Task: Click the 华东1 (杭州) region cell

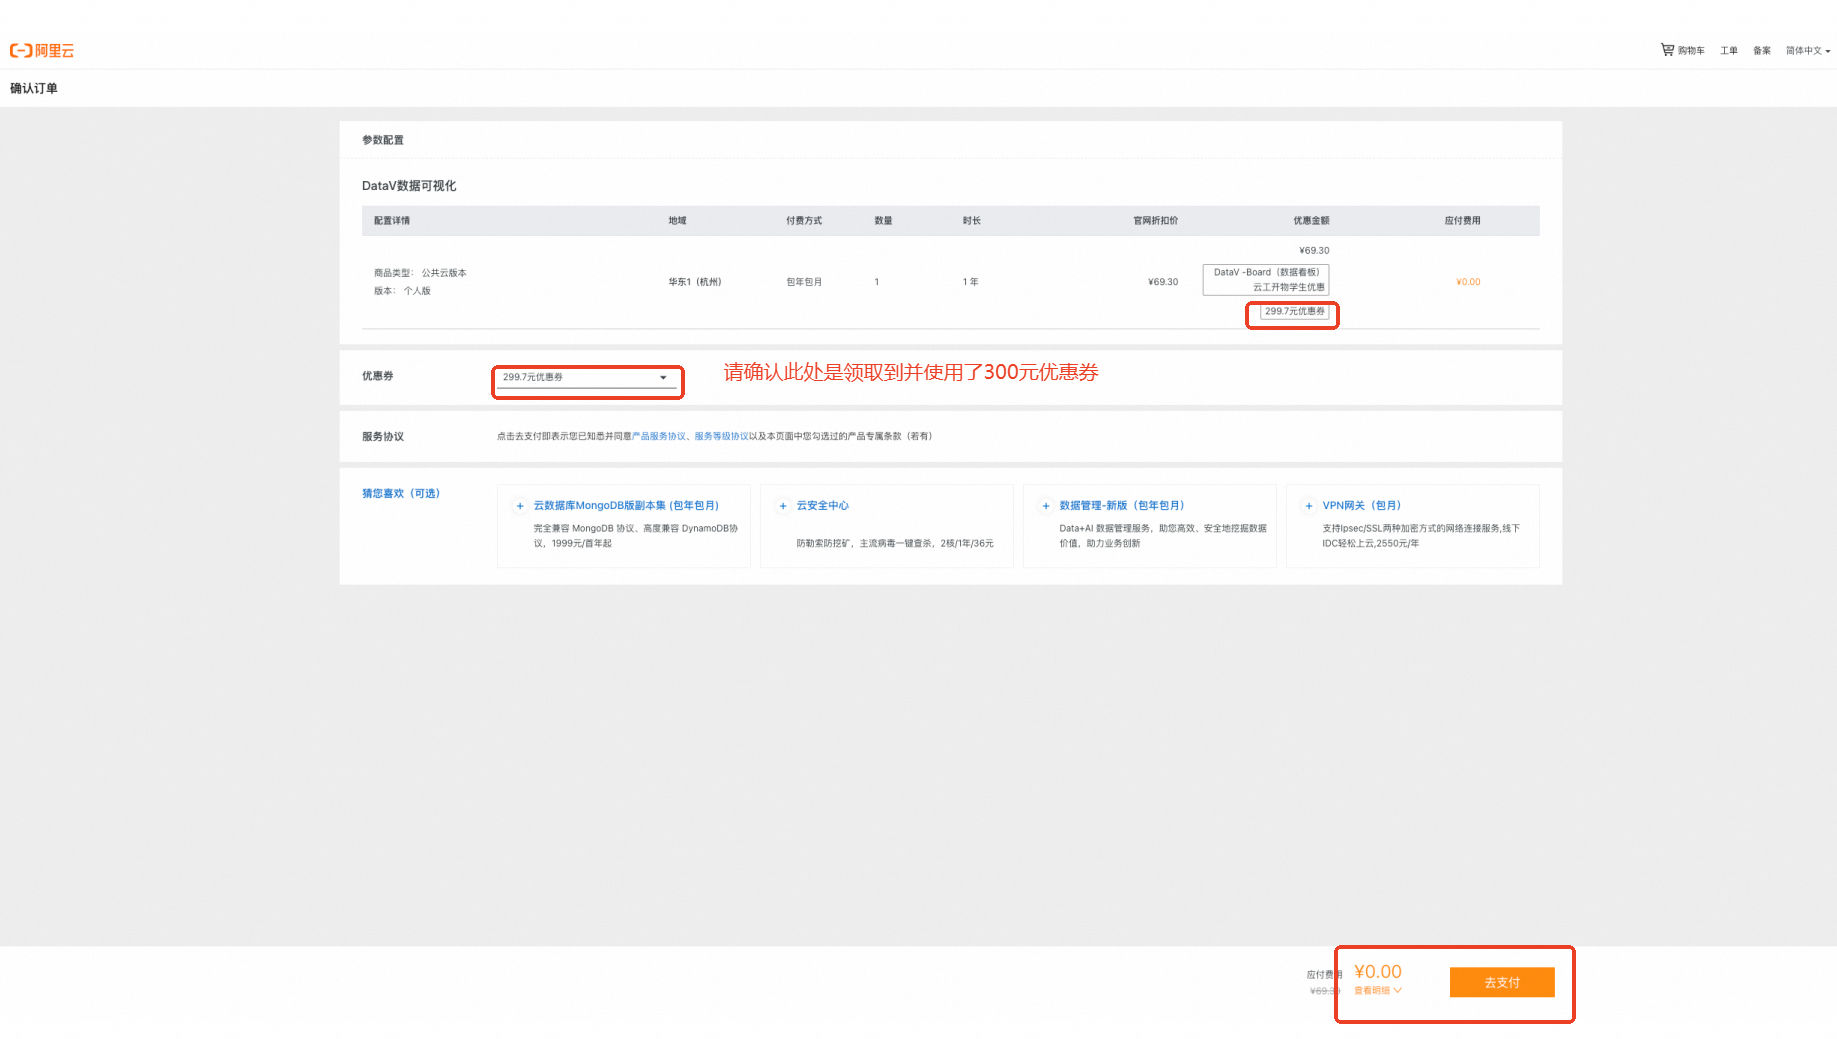Action: [695, 282]
